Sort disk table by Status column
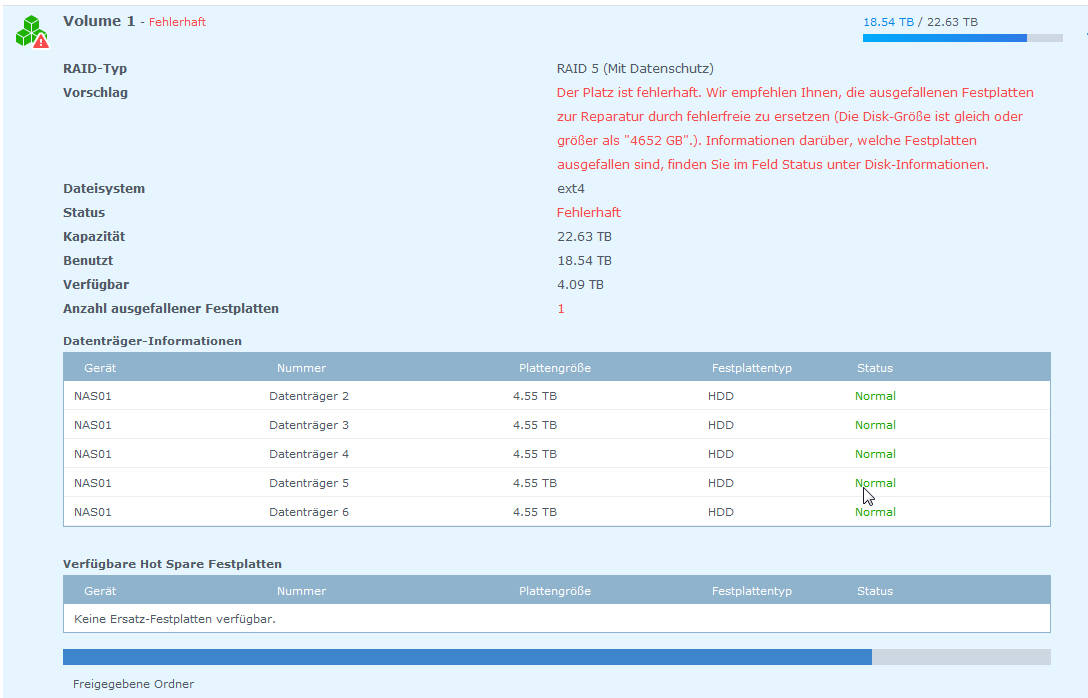Viewport: 1088px width, 698px height. point(874,368)
